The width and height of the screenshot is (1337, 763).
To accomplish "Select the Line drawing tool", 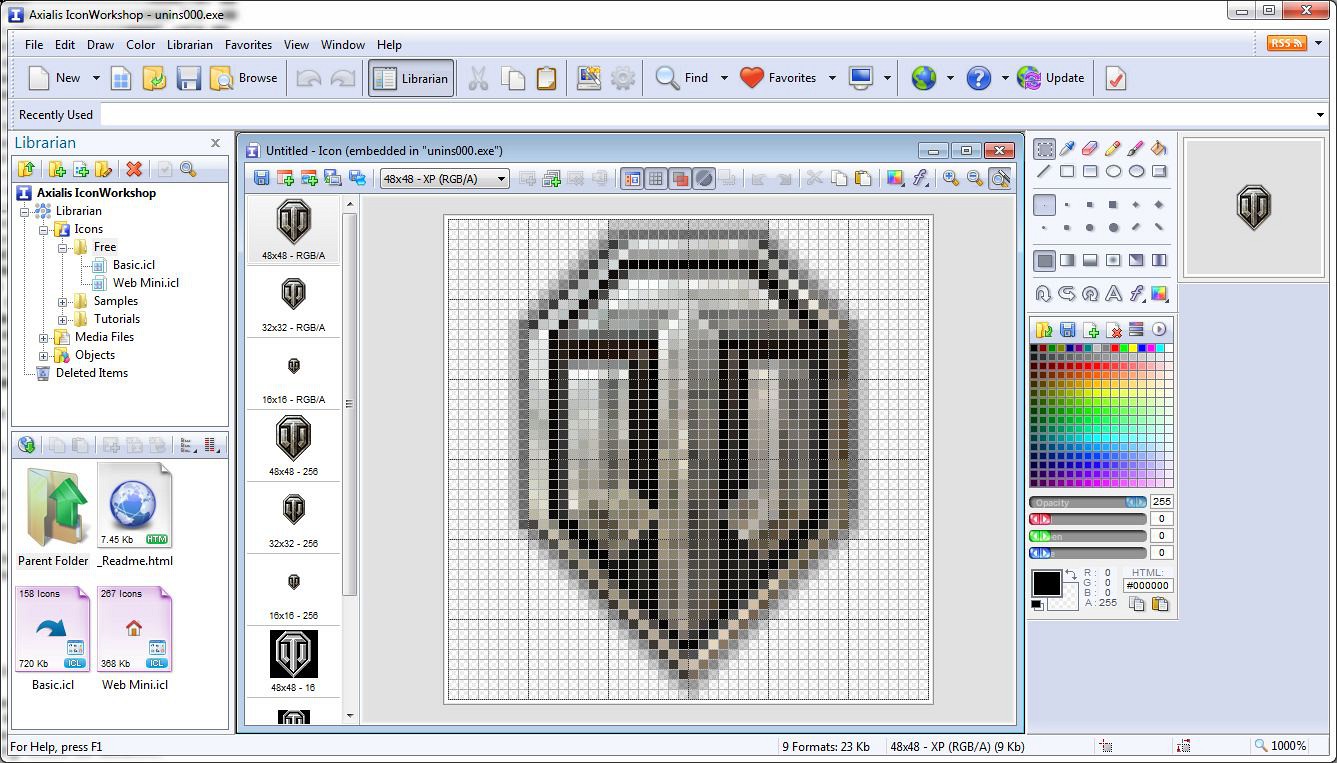I will click(1044, 172).
